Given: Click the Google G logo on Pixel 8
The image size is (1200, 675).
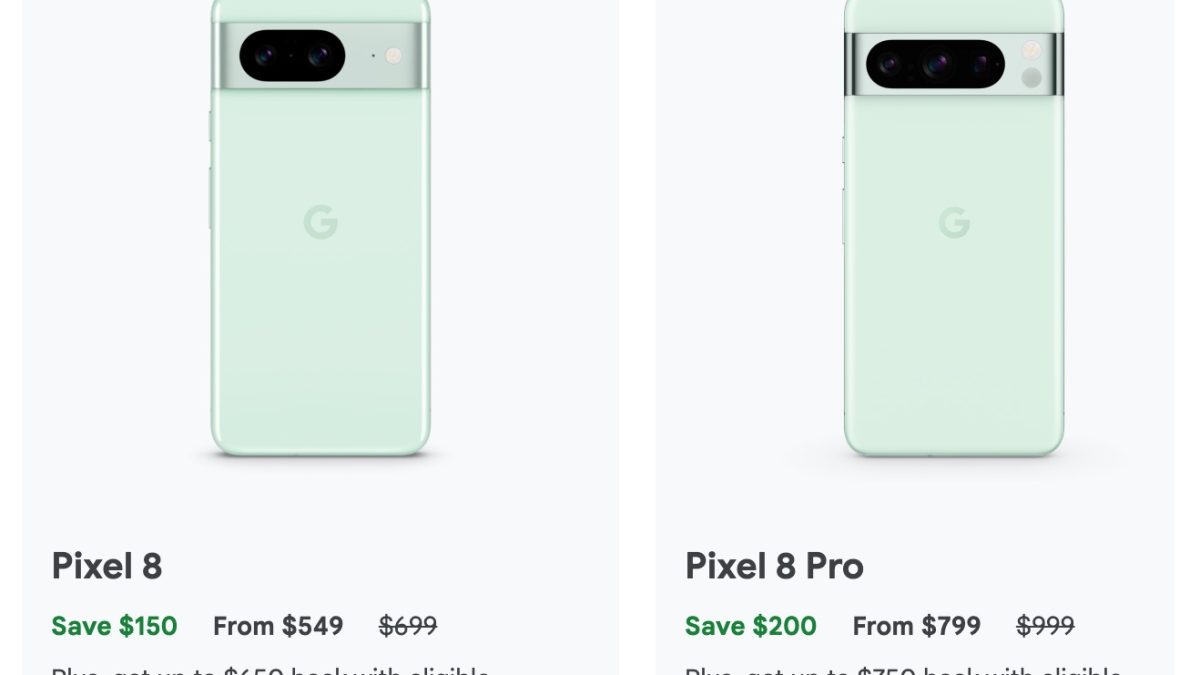Looking at the screenshot, I should pyautogui.click(x=320, y=221).
